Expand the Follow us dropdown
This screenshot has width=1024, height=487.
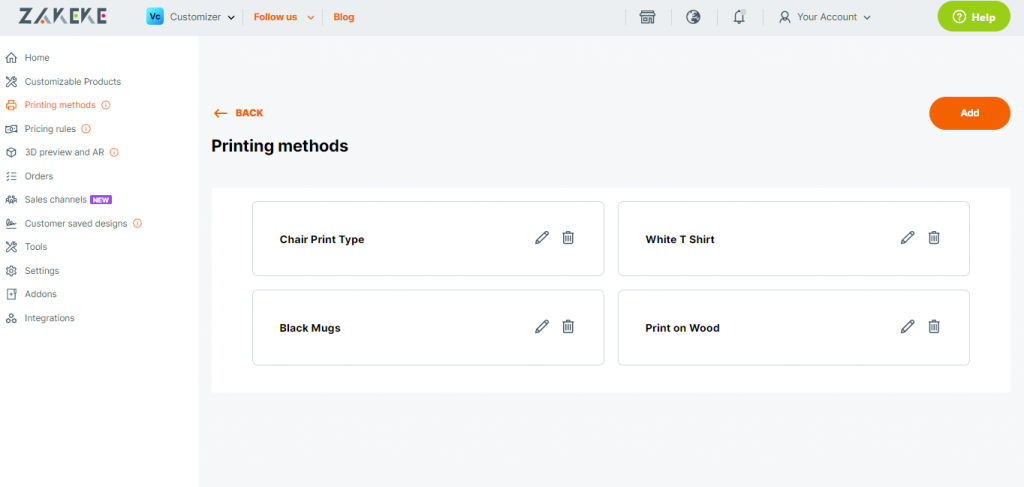[x=284, y=17]
